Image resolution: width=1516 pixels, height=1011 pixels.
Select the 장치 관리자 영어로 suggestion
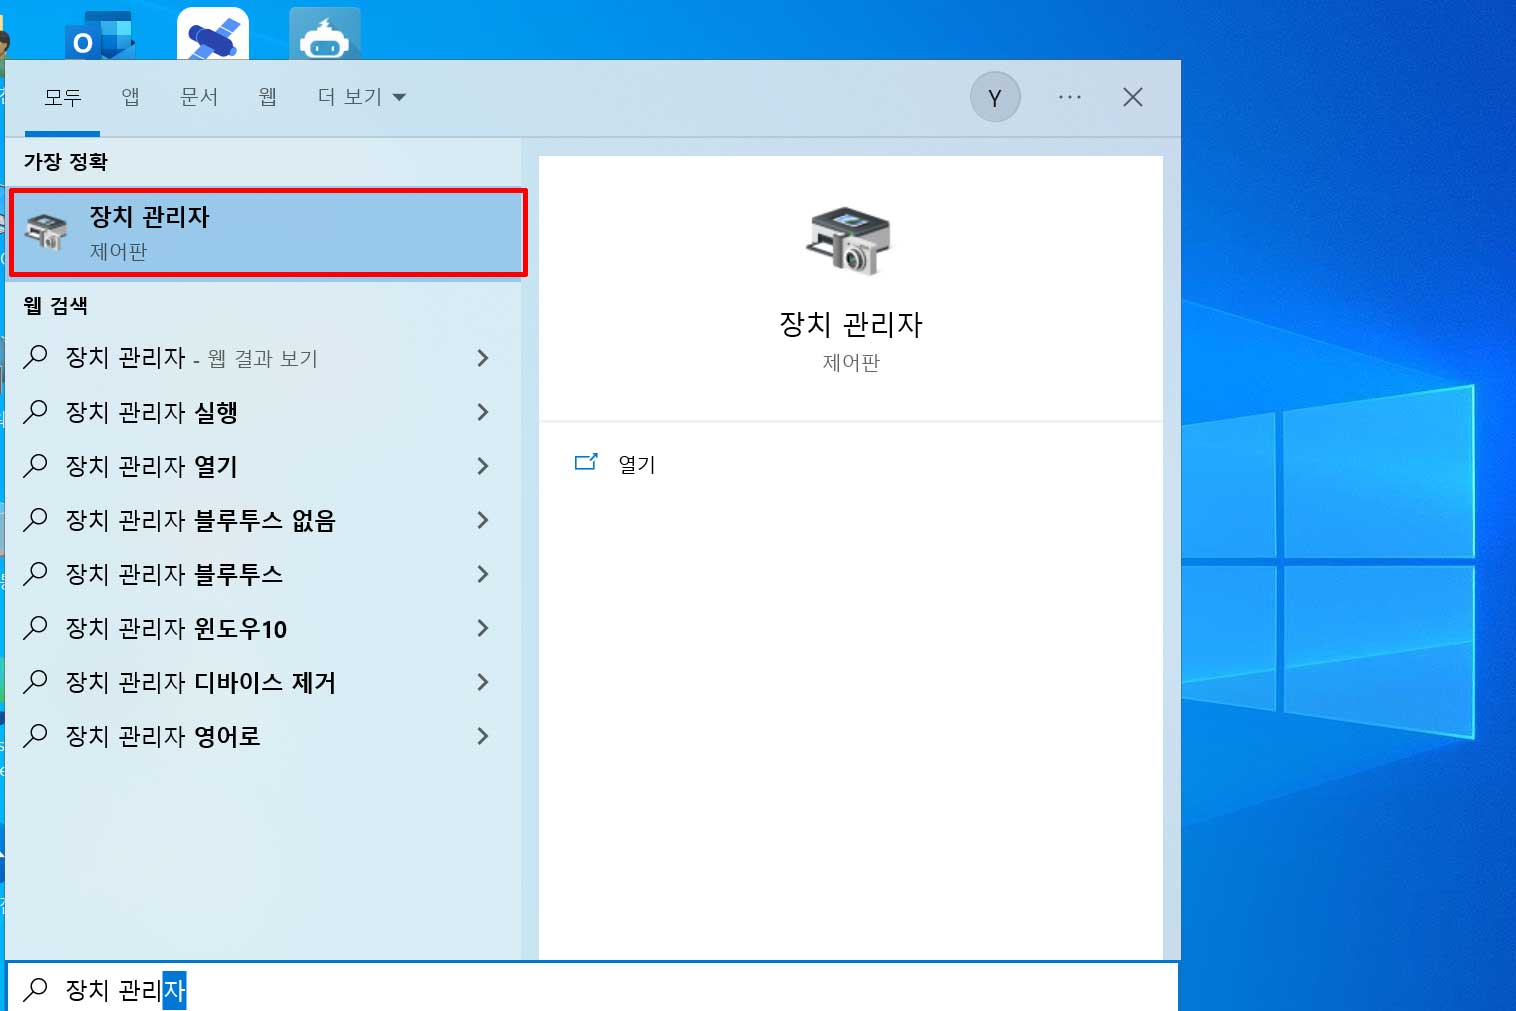coord(263,736)
